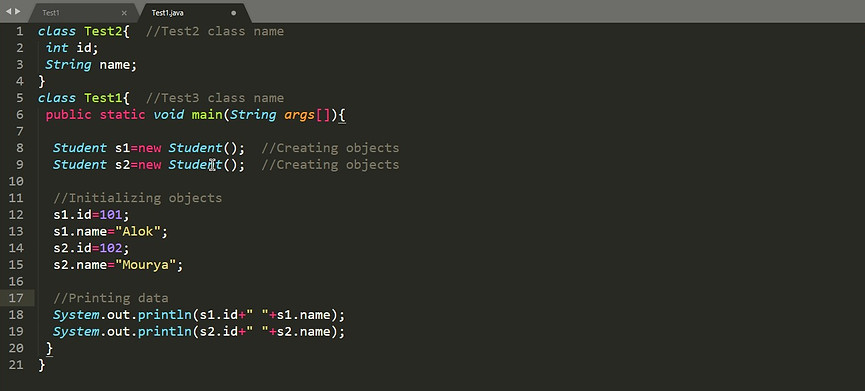Viewport: 865px width, 391px height.
Task: Click 's2.name' in line 19
Action: pos(303,331)
